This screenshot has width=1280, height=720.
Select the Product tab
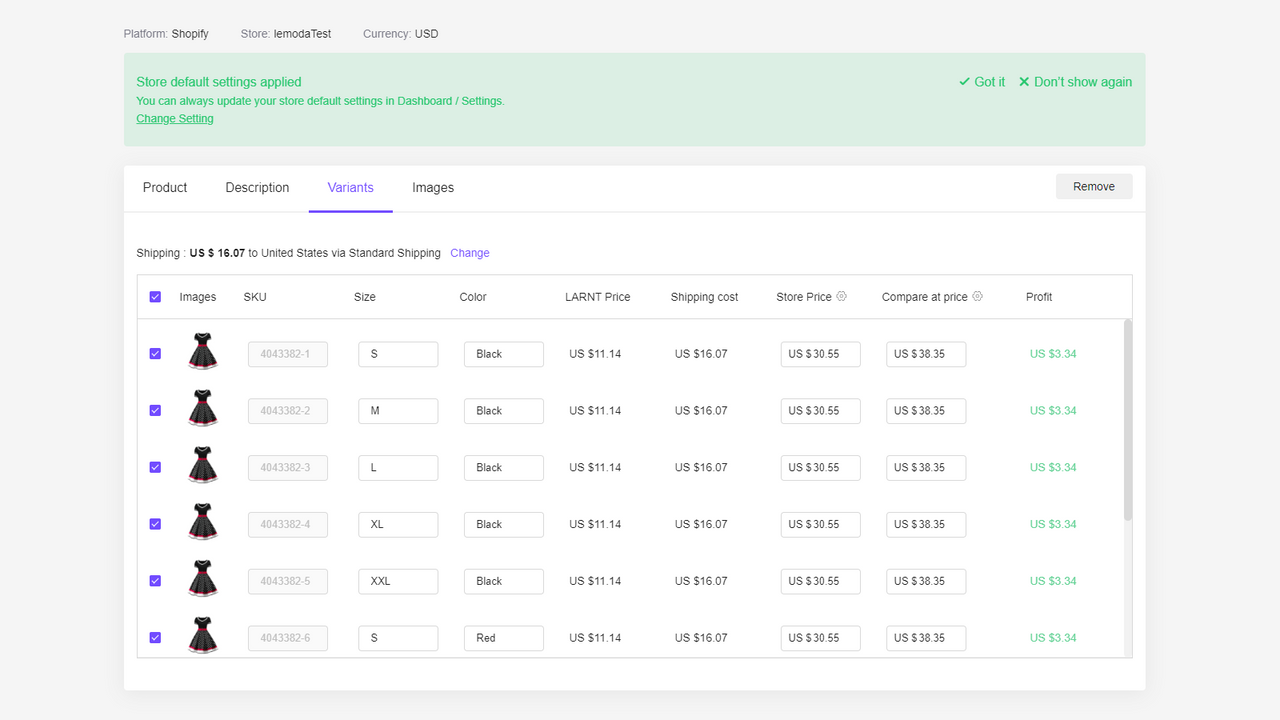(165, 188)
